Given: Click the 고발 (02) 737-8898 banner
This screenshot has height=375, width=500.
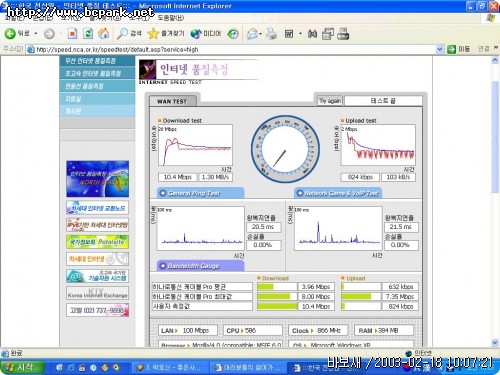Looking at the screenshot, I should coord(97,310).
